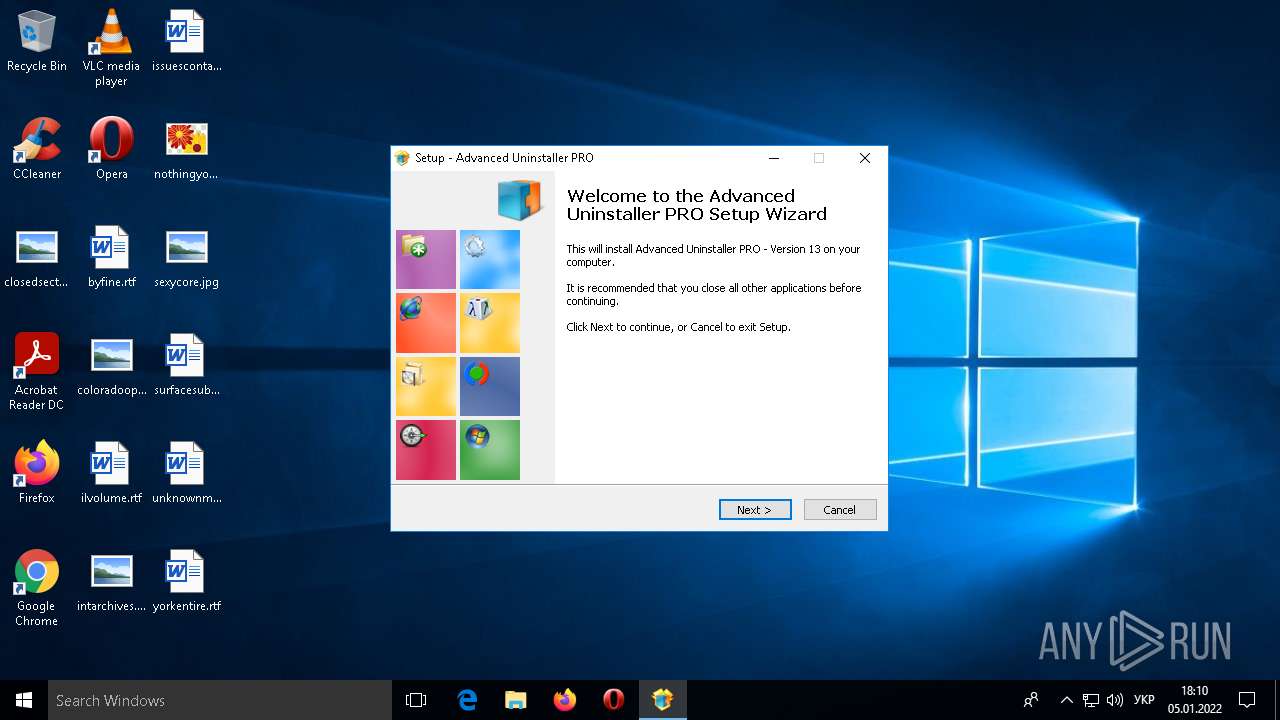Click the orange Internet Explorer tile
Viewport: 1280px width, 720px height.
426,323
